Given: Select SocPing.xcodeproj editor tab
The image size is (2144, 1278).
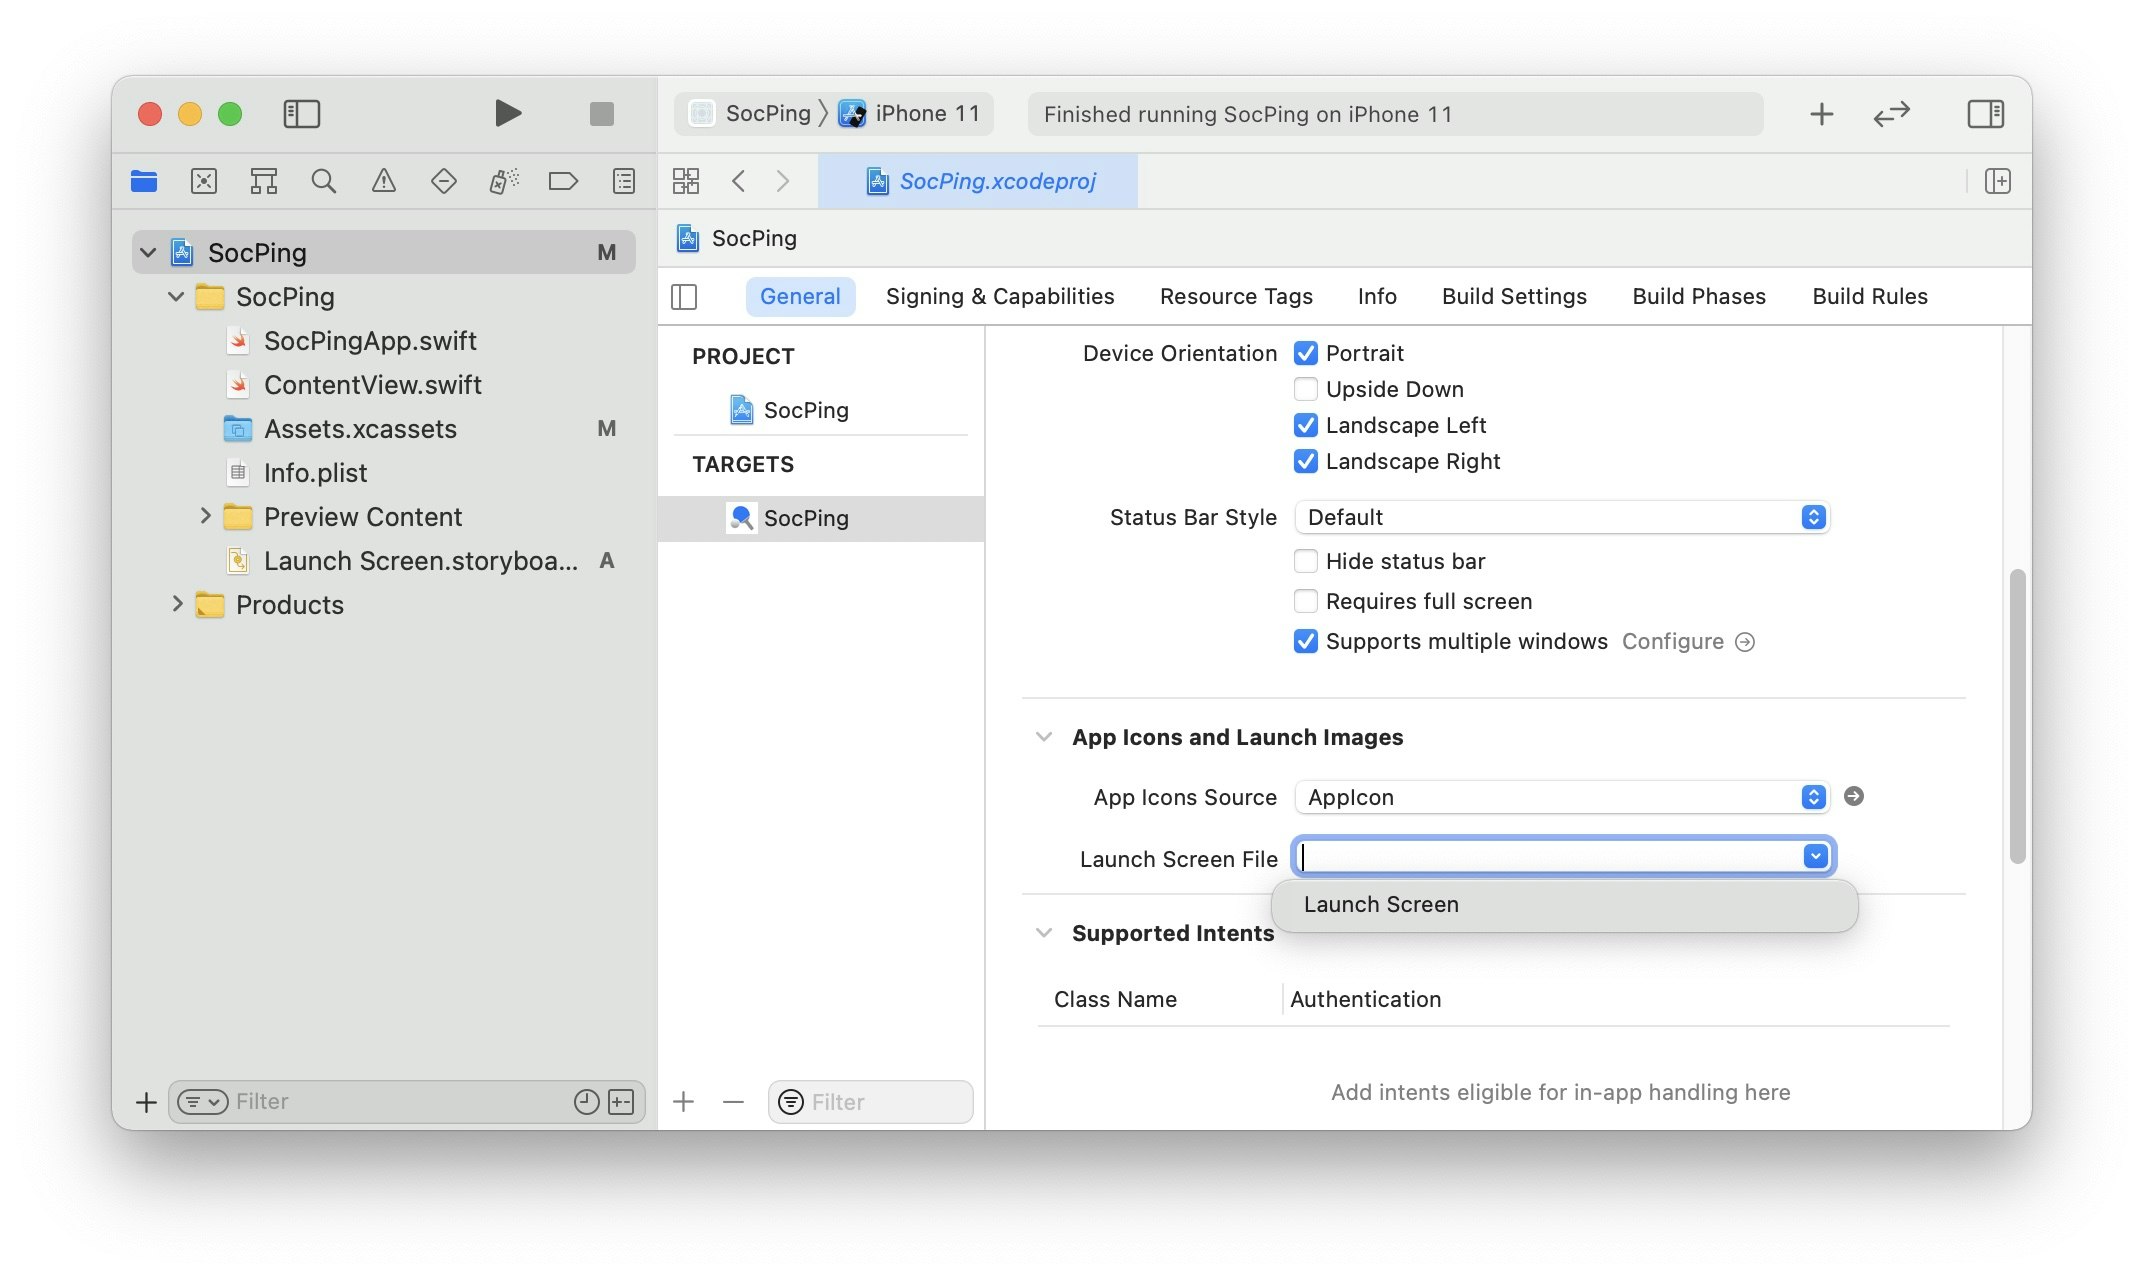Looking at the screenshot, I should click(x=978, y=181).
